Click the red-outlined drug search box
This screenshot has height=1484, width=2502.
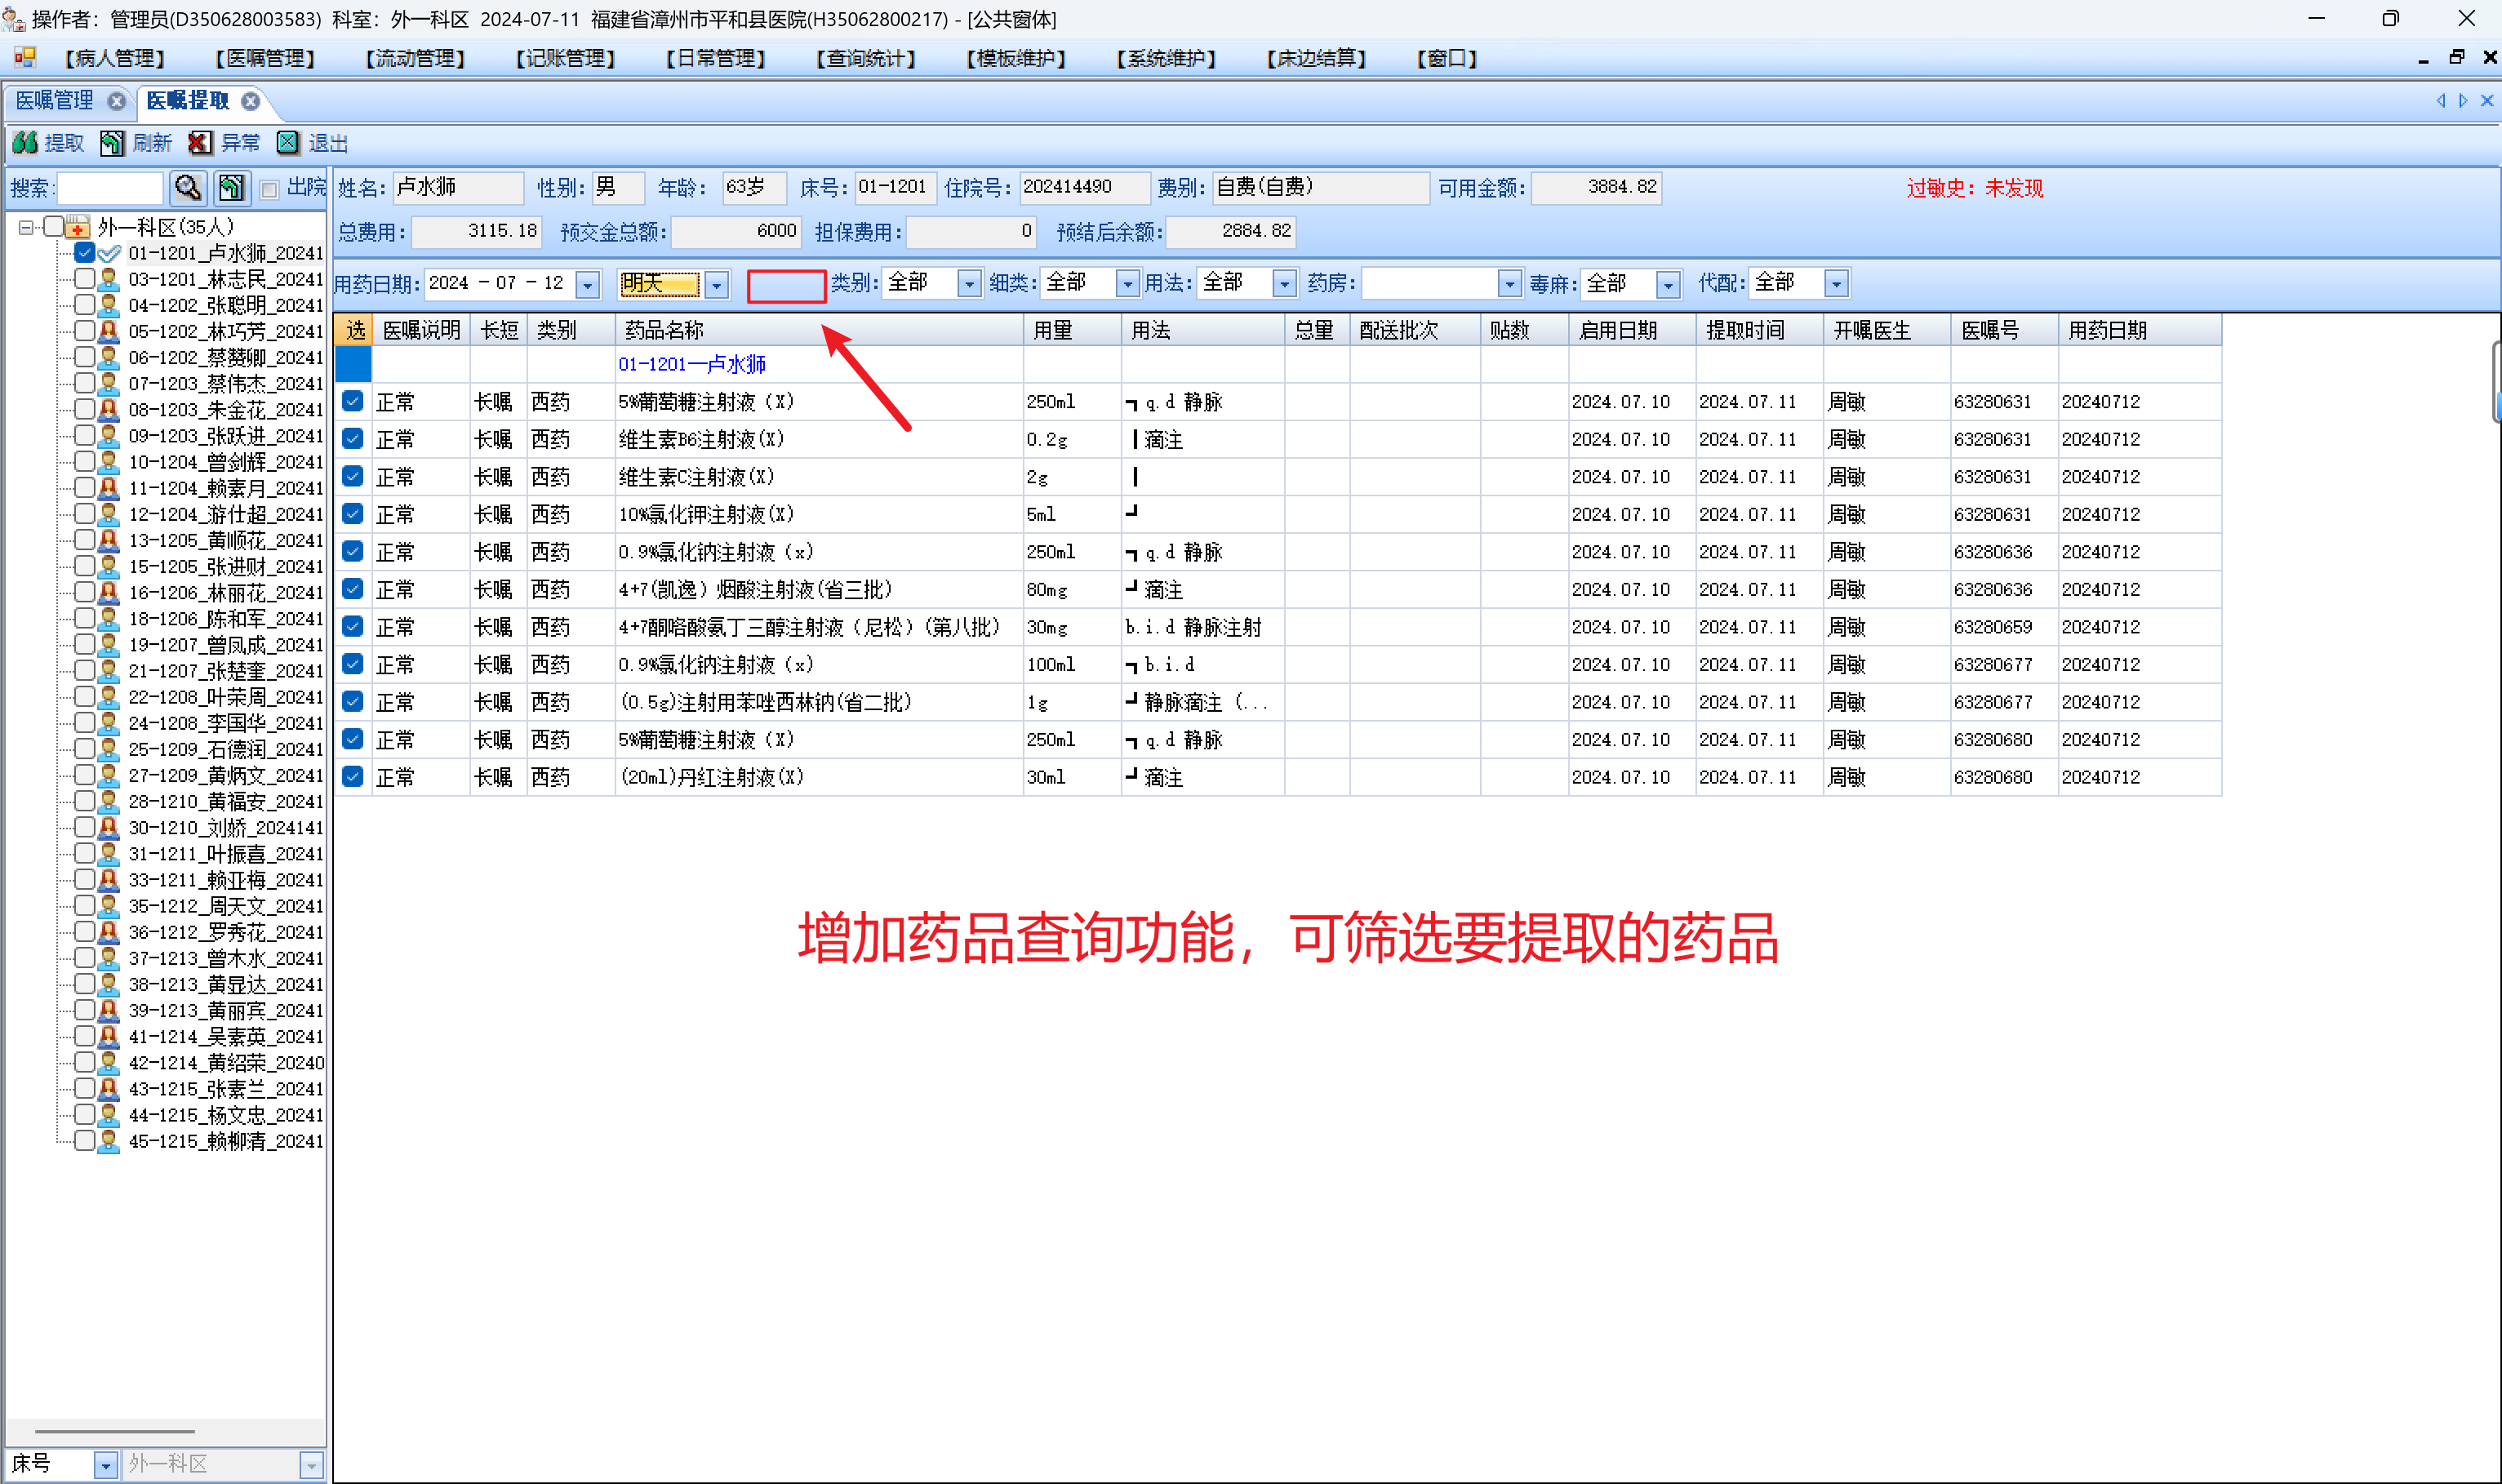pos(786,285)
